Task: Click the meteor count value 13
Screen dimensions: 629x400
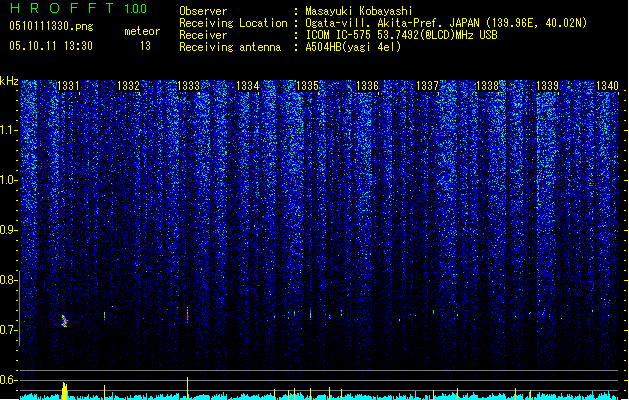Action: click(x=145, y=46)
